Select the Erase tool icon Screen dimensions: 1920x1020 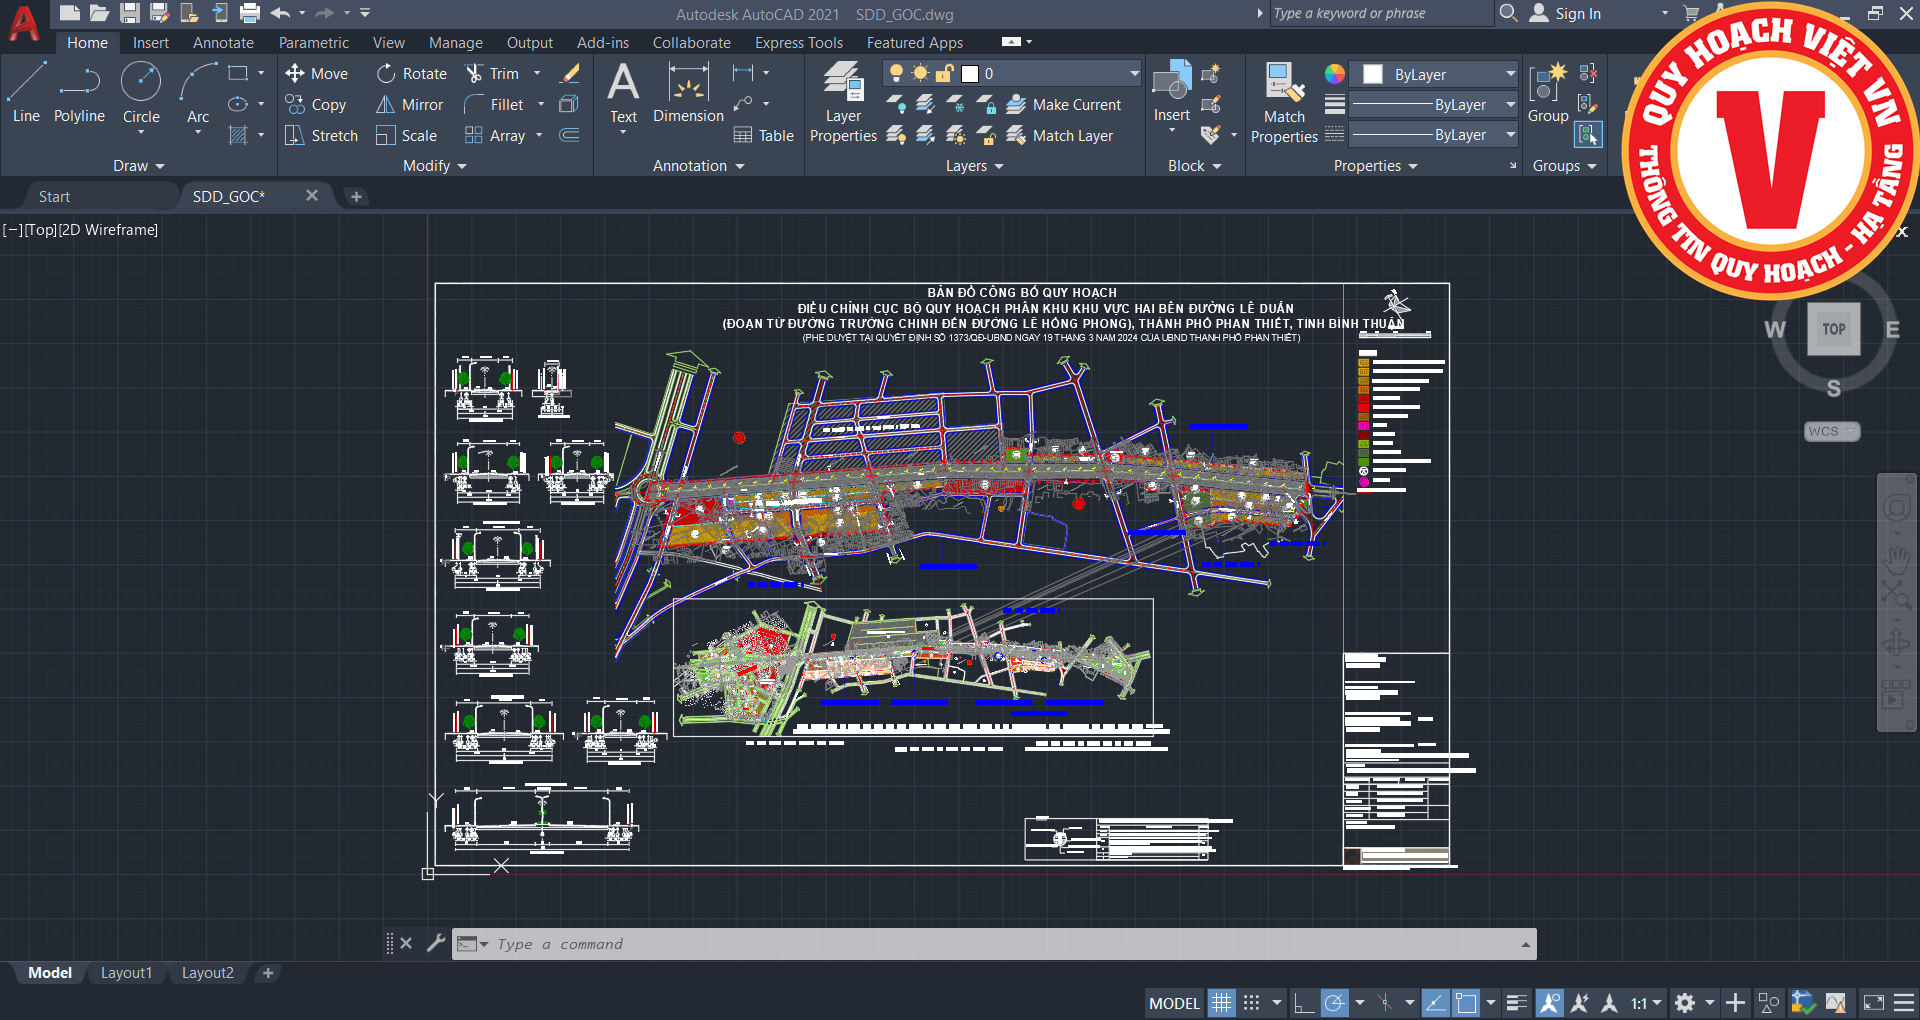[570, 74]
